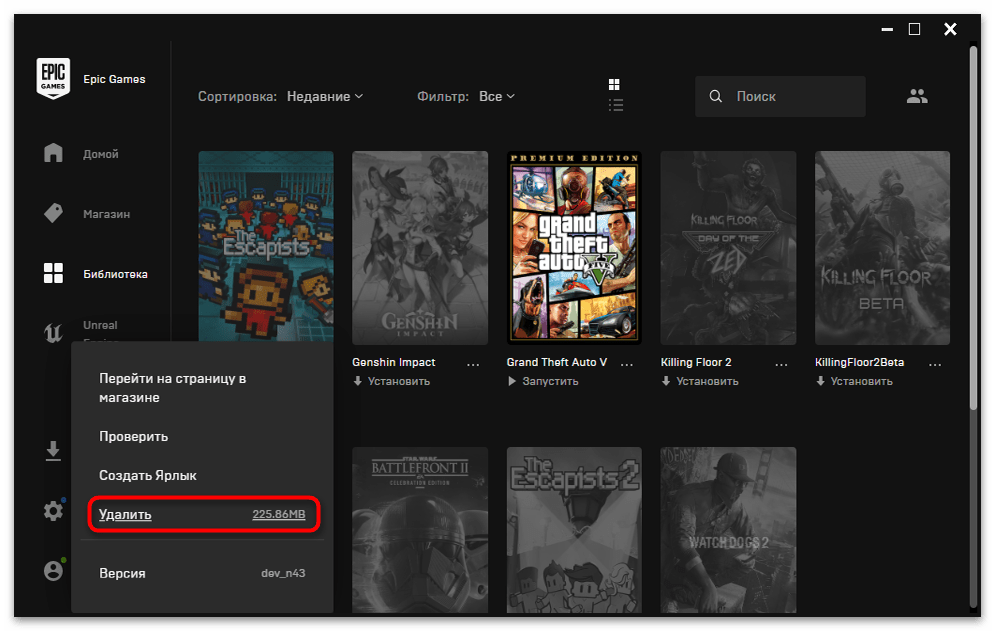This screenshot has width=995, height=631.
Task: Click Установить under Killing Floor 2
Action: point(708,382)
